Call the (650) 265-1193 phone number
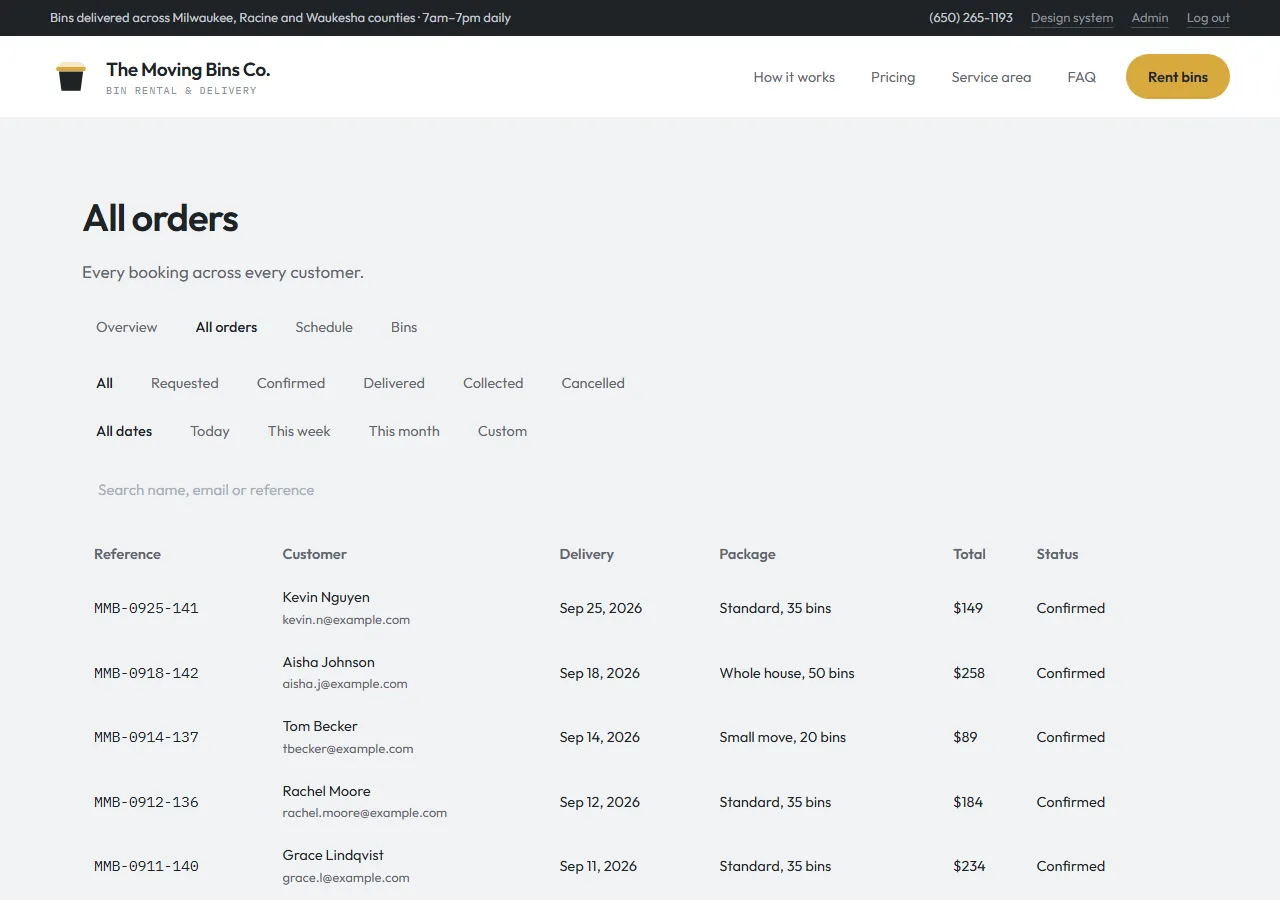Screen dimensions: 1280x900 pos(971,18)
